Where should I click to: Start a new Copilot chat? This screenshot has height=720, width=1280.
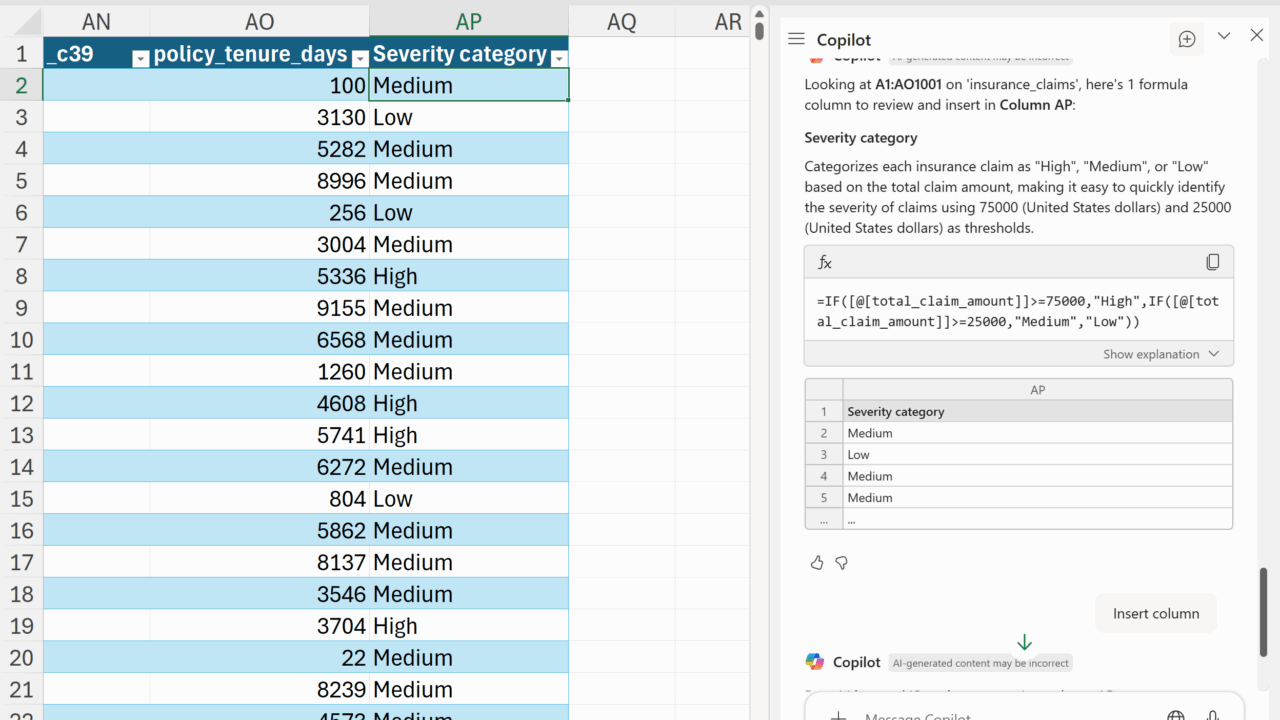pyautogui.click(x=1187, y=39)
